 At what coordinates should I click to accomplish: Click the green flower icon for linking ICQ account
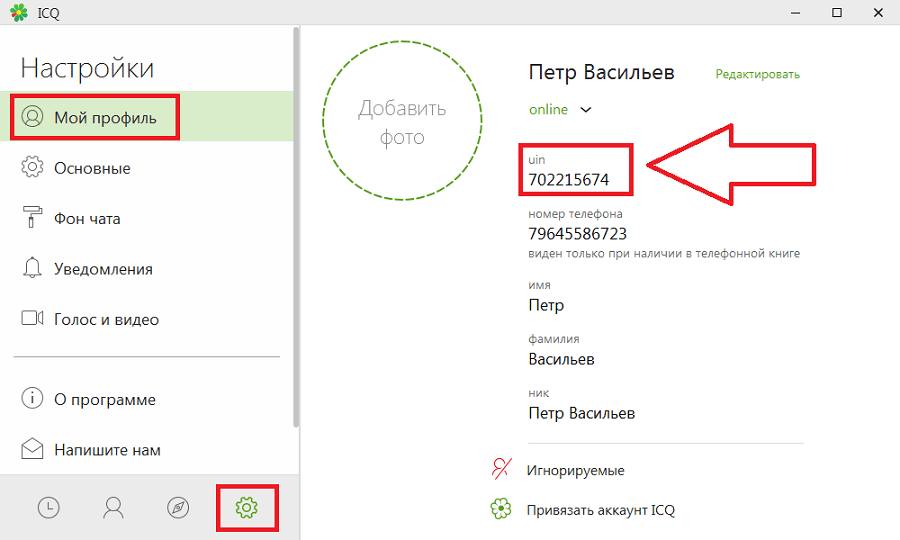click(501, 508)
